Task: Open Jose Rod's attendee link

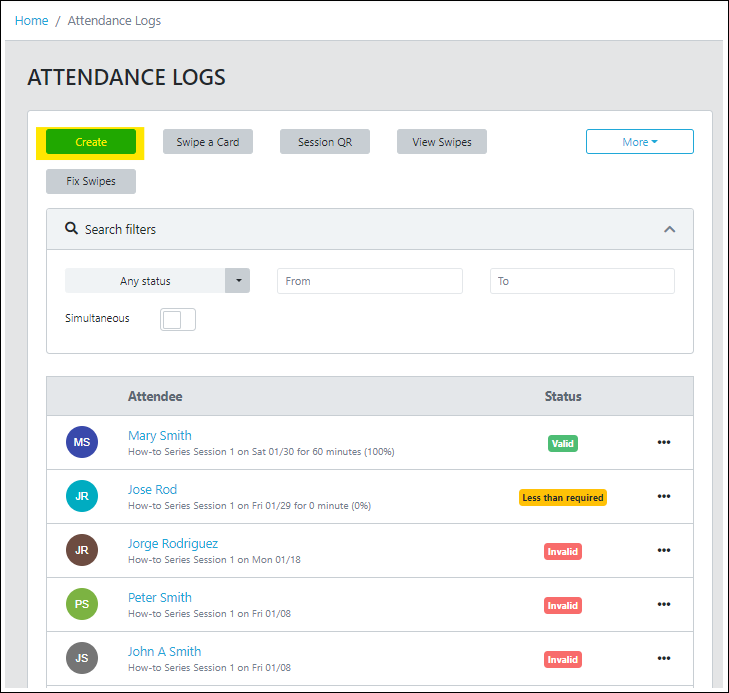Action: 152,489
